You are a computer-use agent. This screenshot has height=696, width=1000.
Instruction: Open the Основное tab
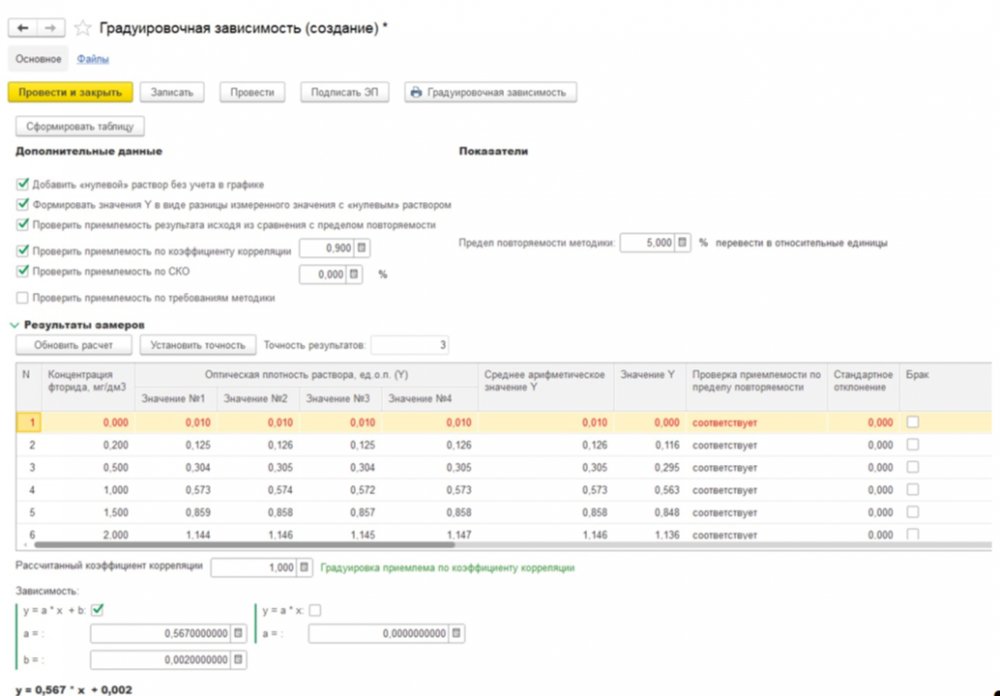pyautogui.click(x=39, y=59)
